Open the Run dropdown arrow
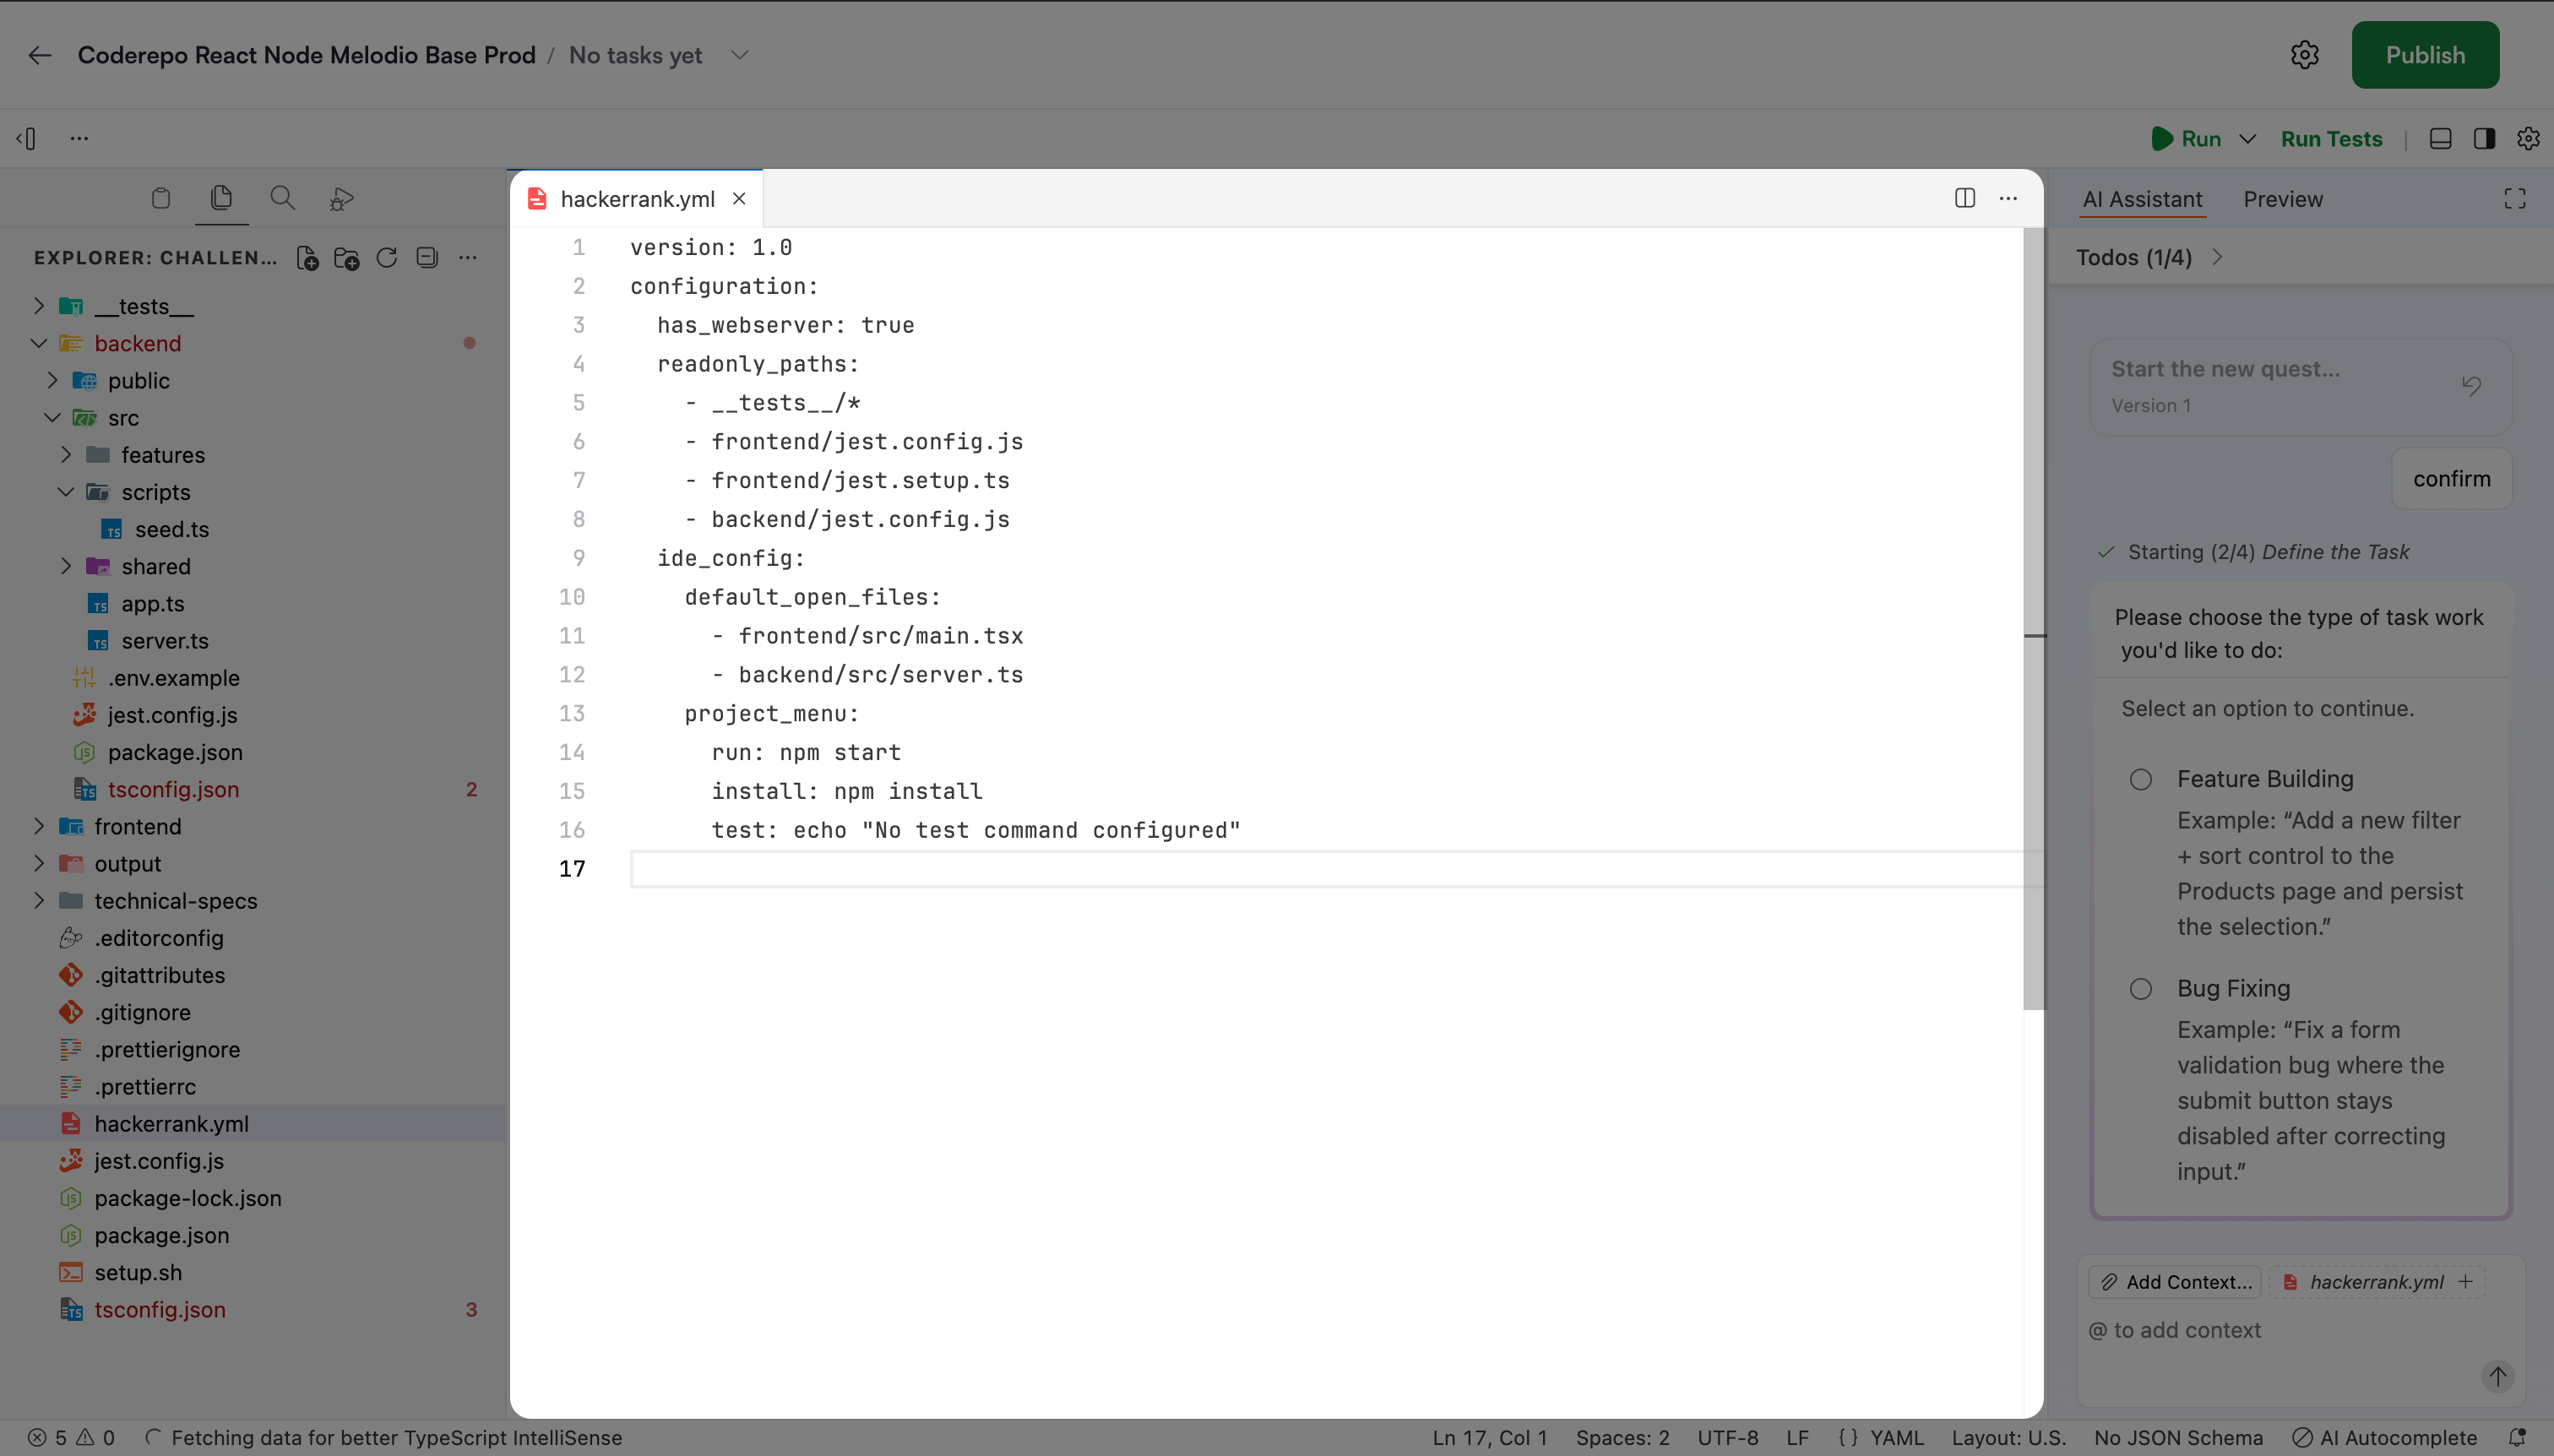This screenshot has width=2554, height=1456. tap(2247, 139)
